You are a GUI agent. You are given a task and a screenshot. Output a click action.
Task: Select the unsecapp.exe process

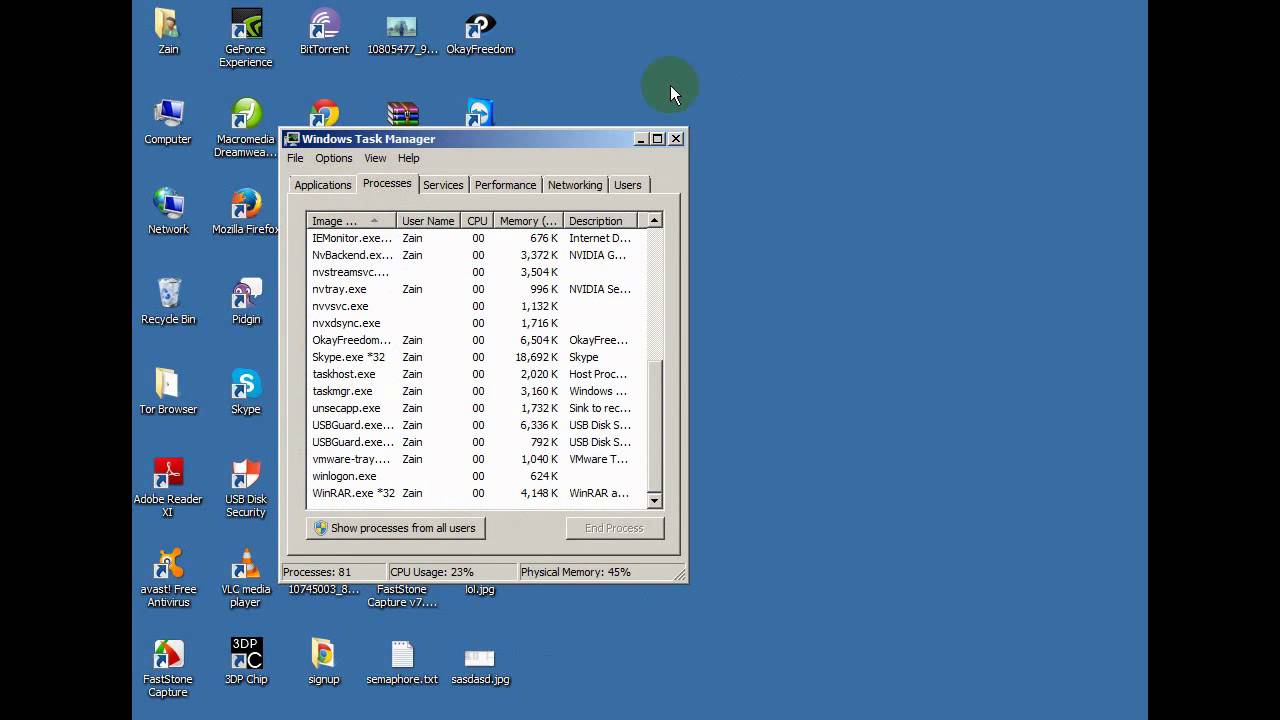(x=477, y=408)
